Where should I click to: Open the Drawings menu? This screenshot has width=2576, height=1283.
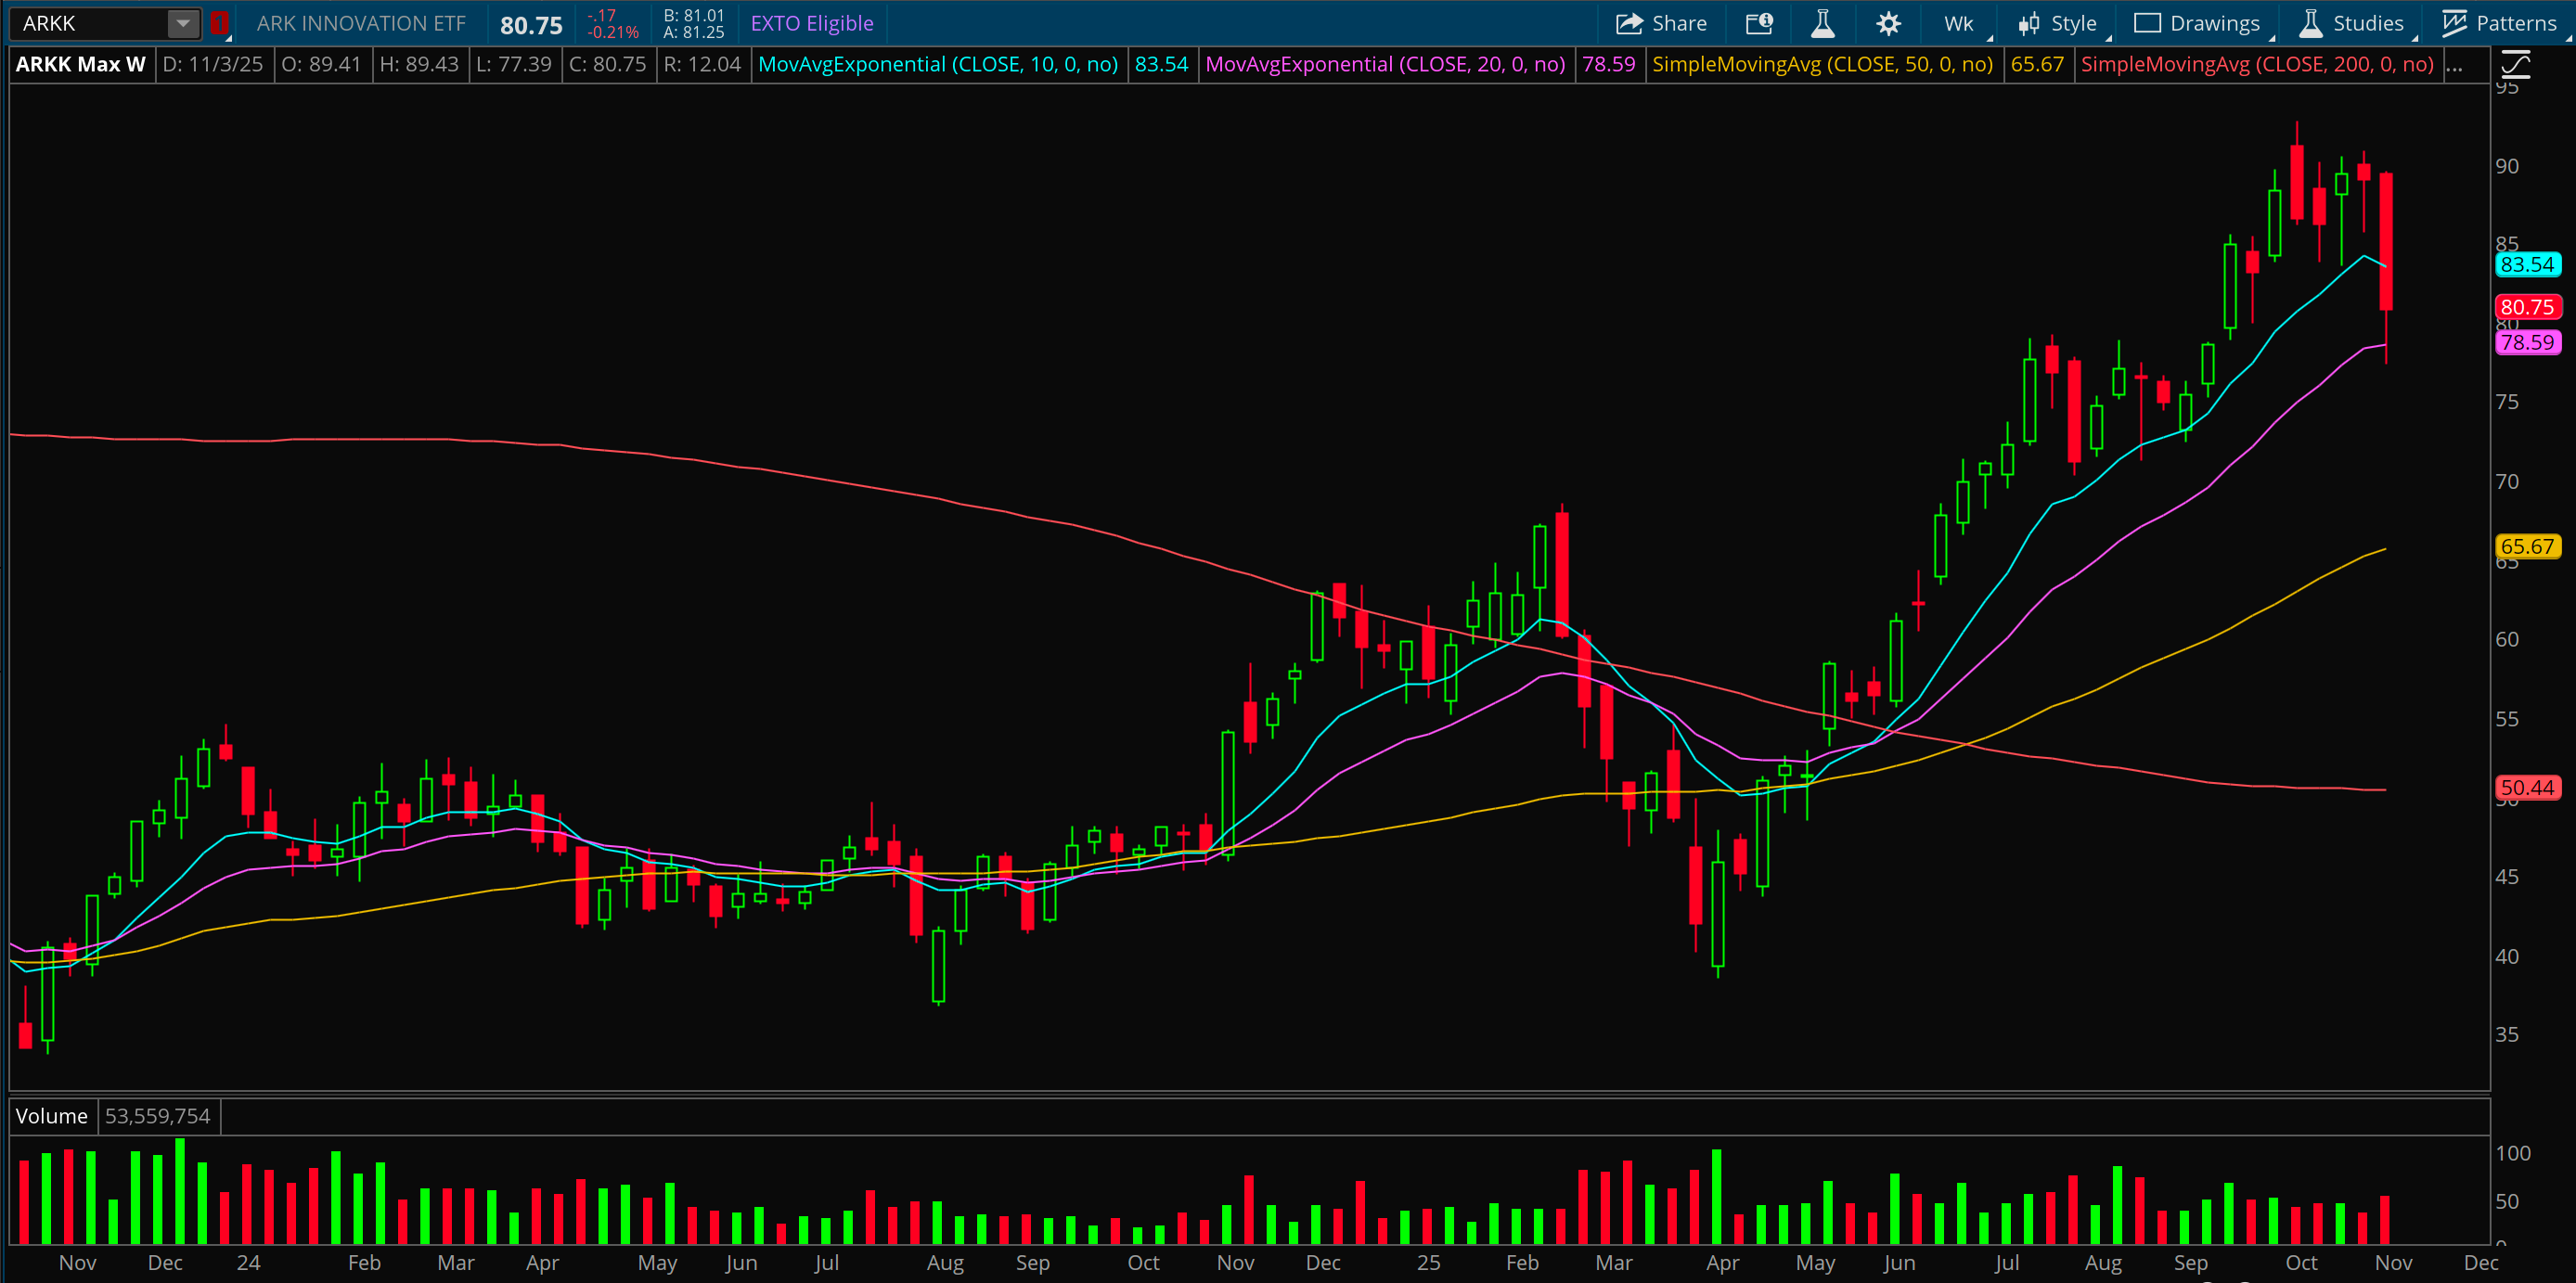[x=2214, y=23]
